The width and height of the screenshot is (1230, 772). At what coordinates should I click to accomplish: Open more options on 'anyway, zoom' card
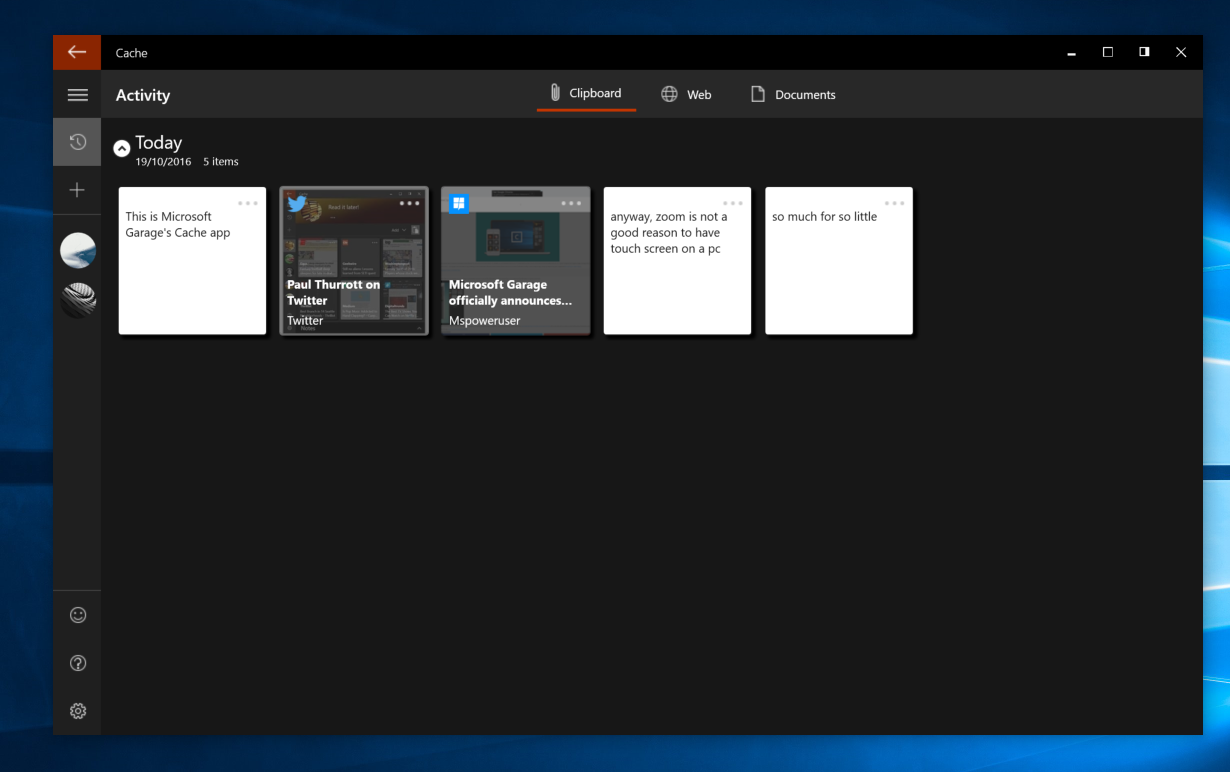tap(733, 203)
